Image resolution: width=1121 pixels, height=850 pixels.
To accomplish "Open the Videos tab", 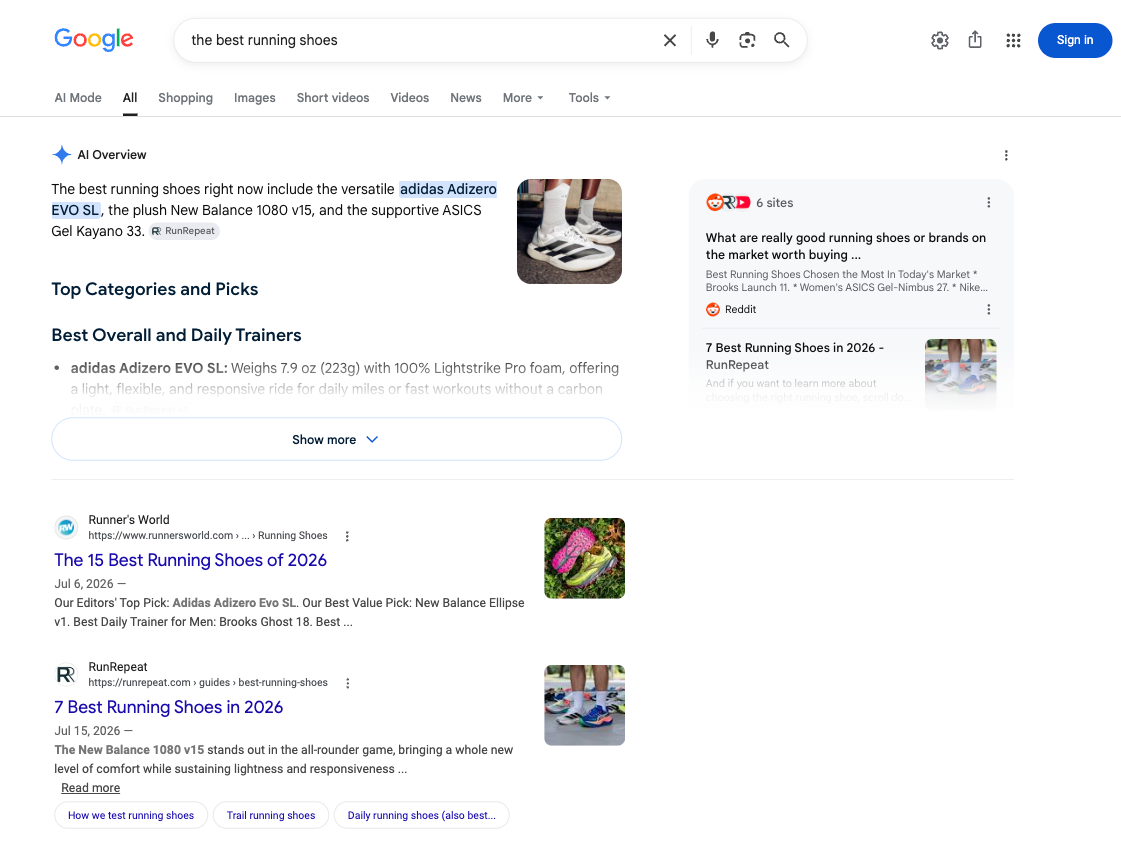I will (x=410, y=98).
